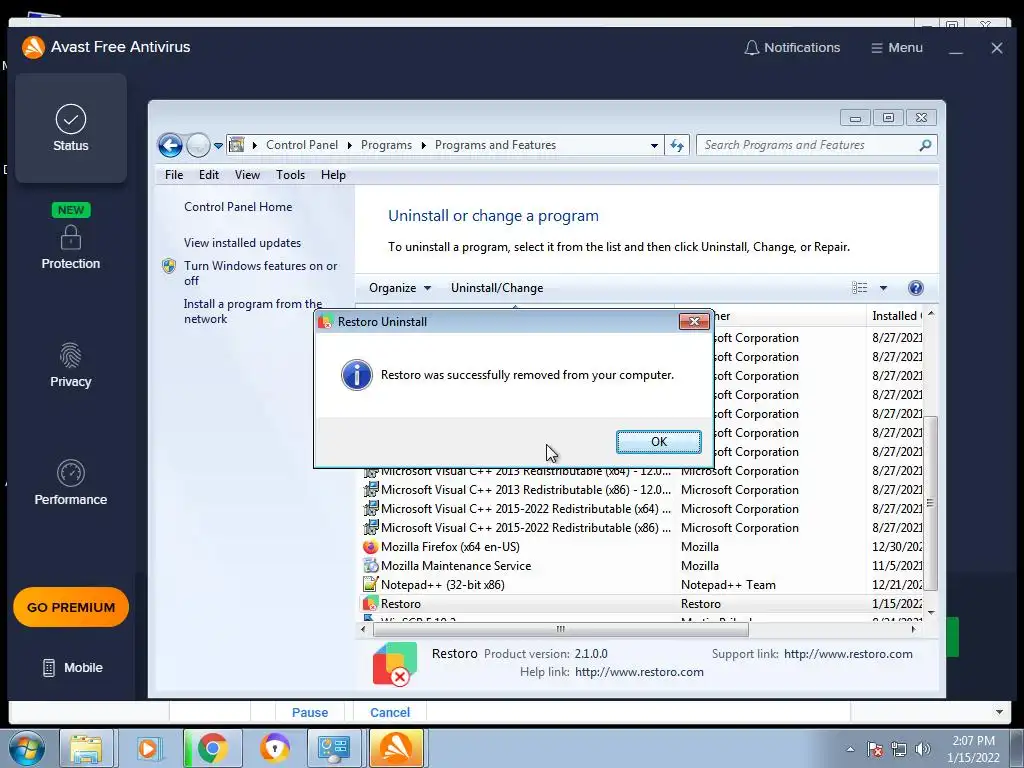Show hidden tray icons arrow
Viewport: 1024px width, 768px height.
850,749
